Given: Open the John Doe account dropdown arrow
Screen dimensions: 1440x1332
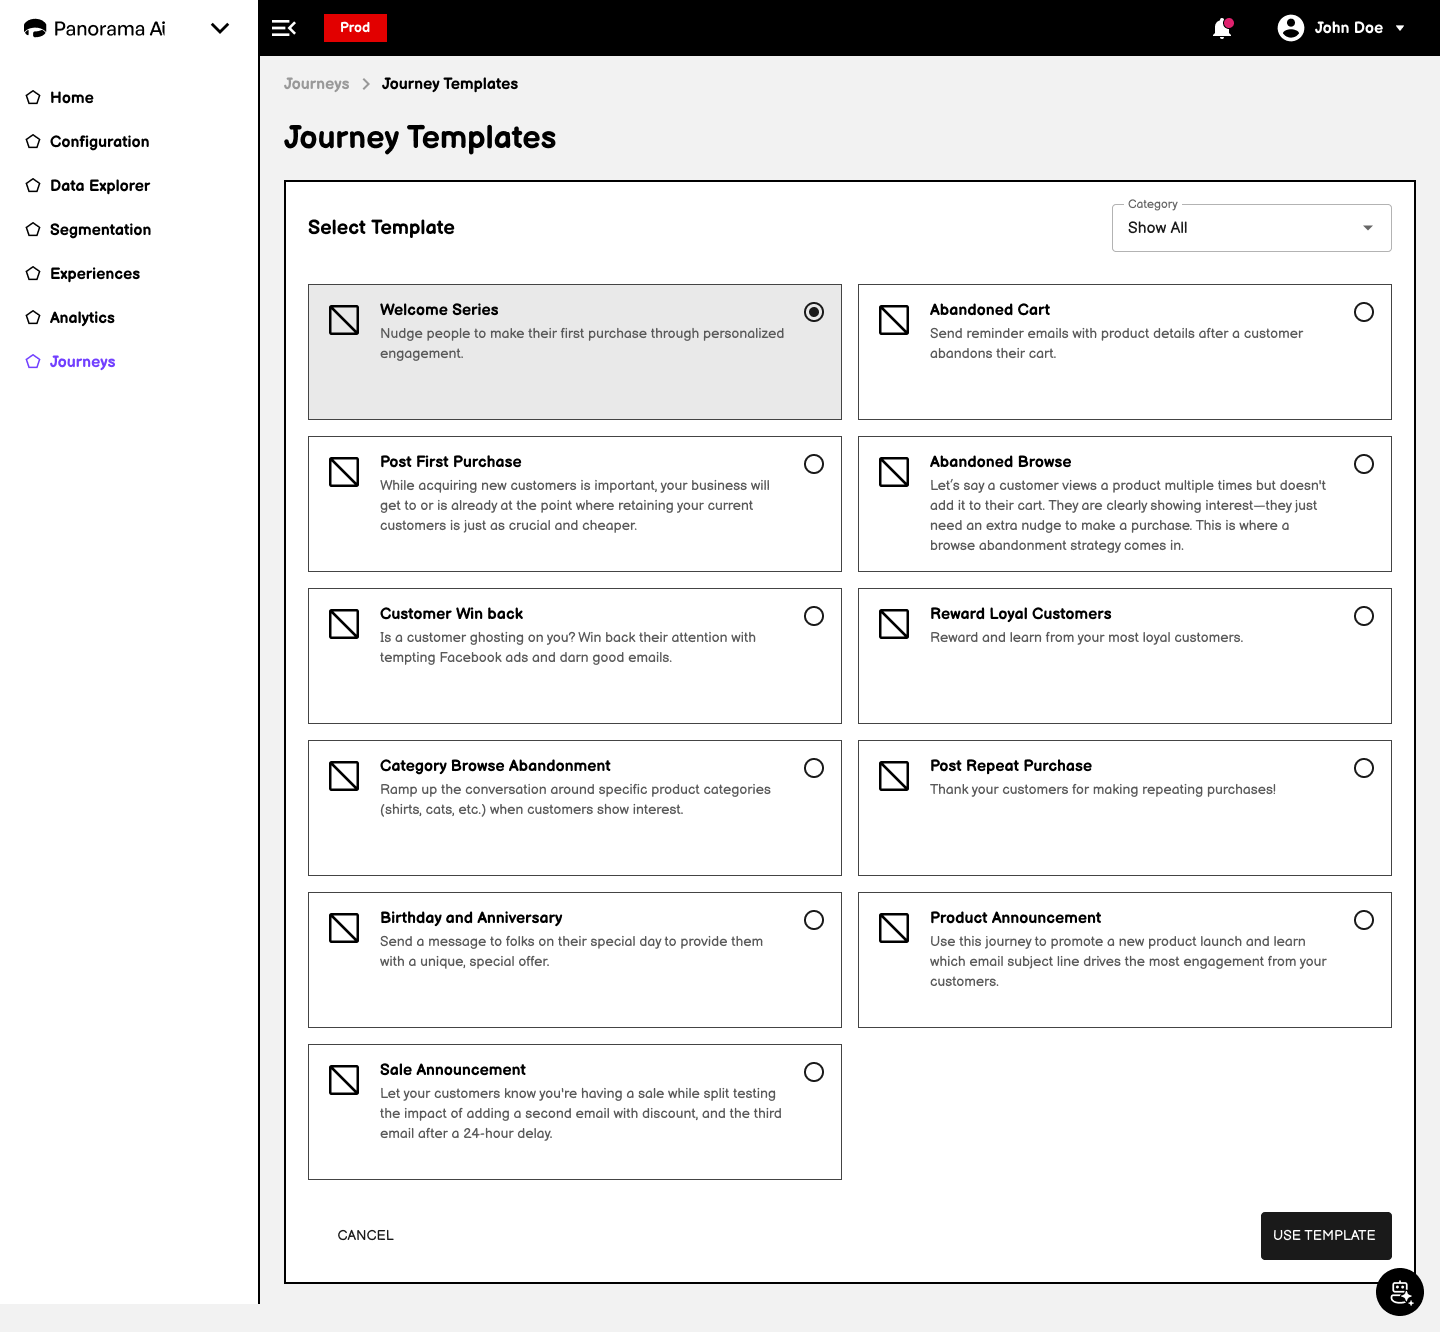Looking at the screenshot, I should pyautogui.click(x=1400, y=28).
